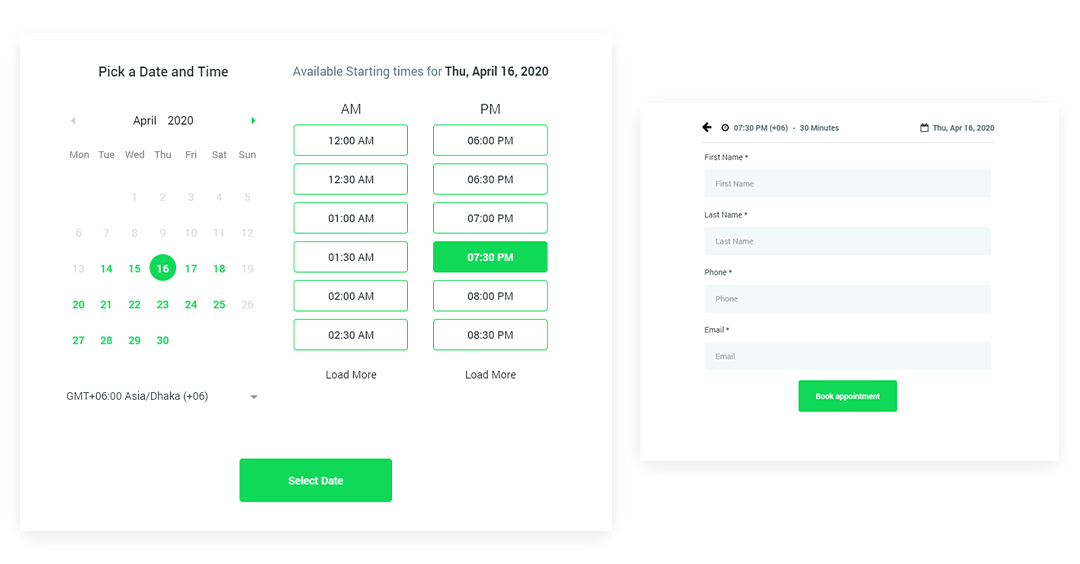Go to next month using green arrow
Screen dimensions: 1080x564
coord(253,121)
